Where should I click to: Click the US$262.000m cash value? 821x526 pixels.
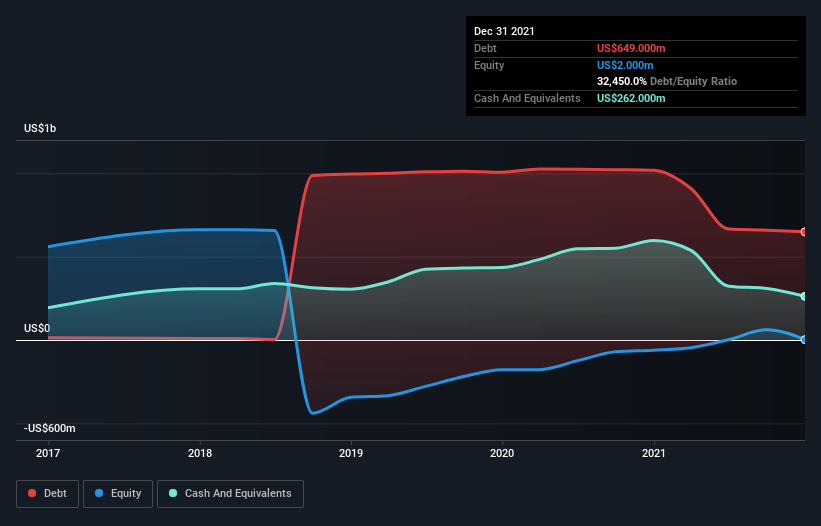[x=631, y=98]
